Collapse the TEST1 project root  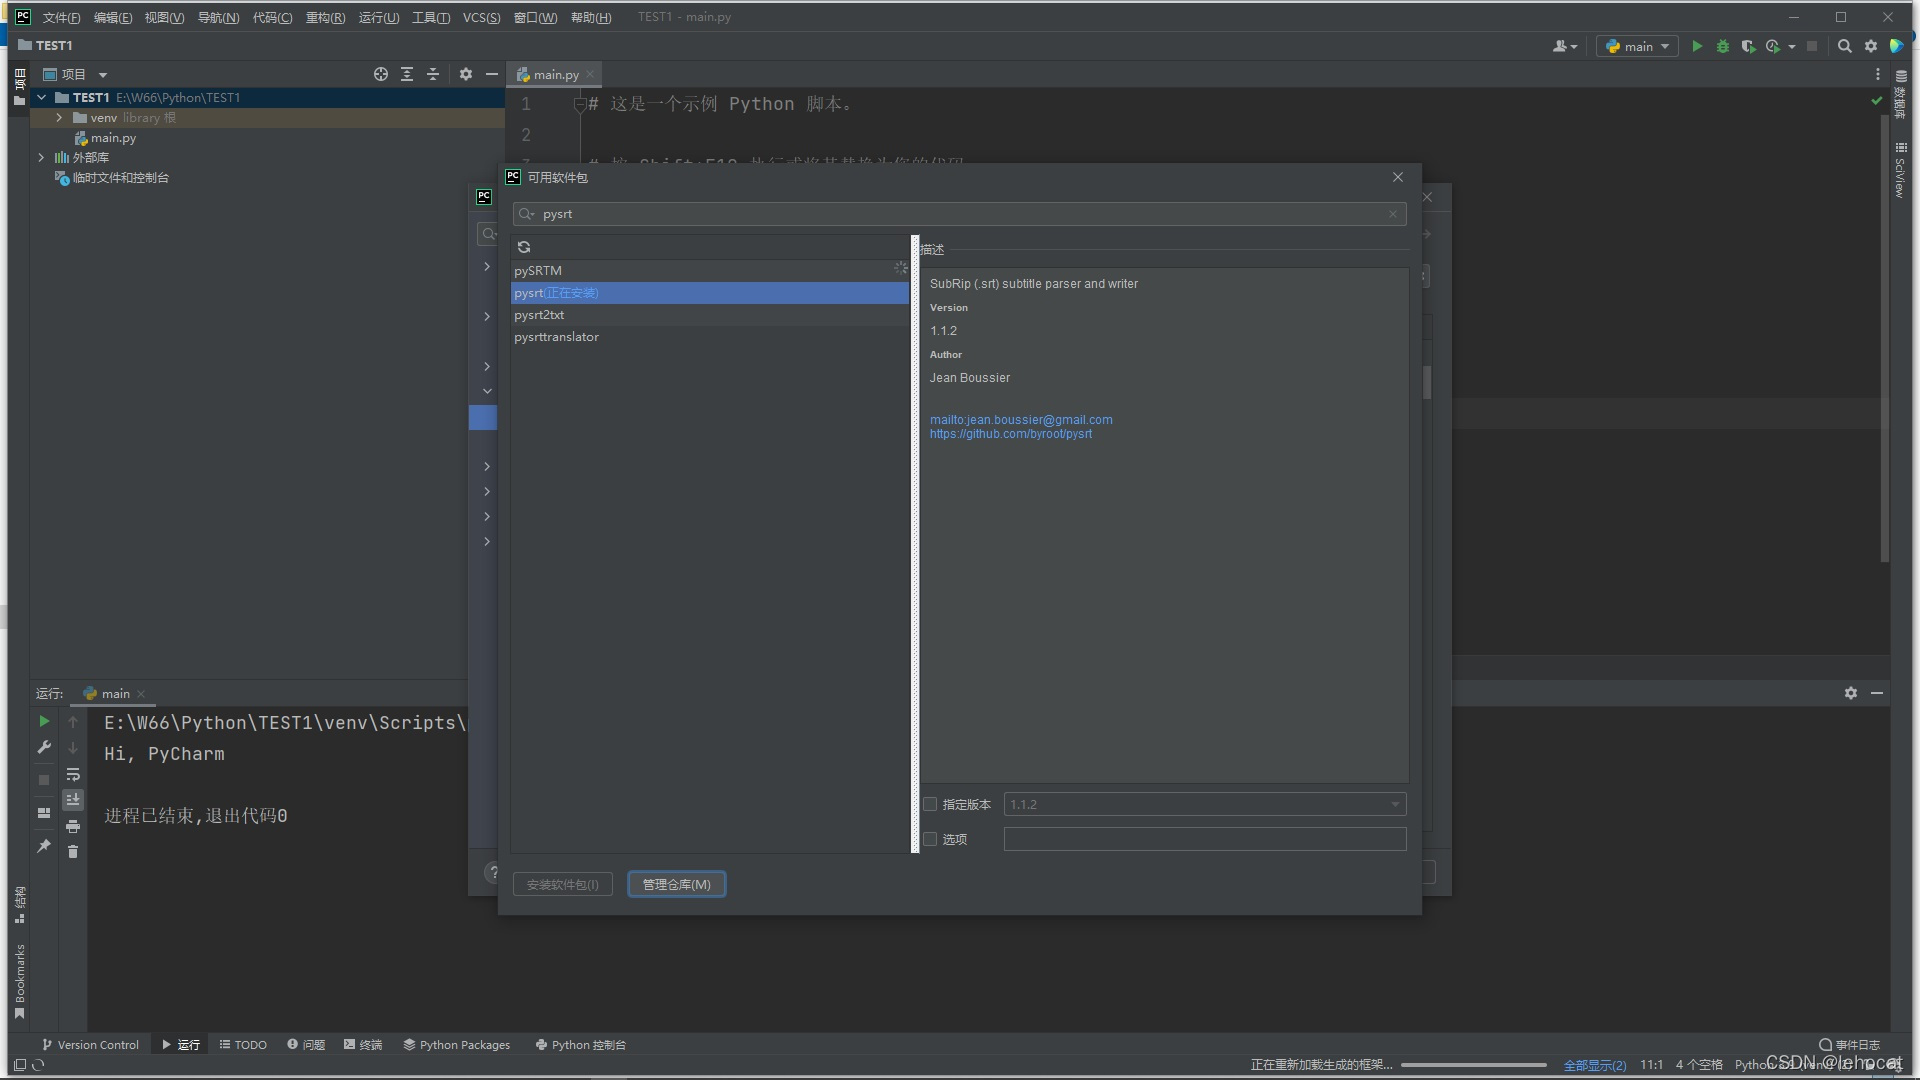pyautogui.click(x=42, y=97)
